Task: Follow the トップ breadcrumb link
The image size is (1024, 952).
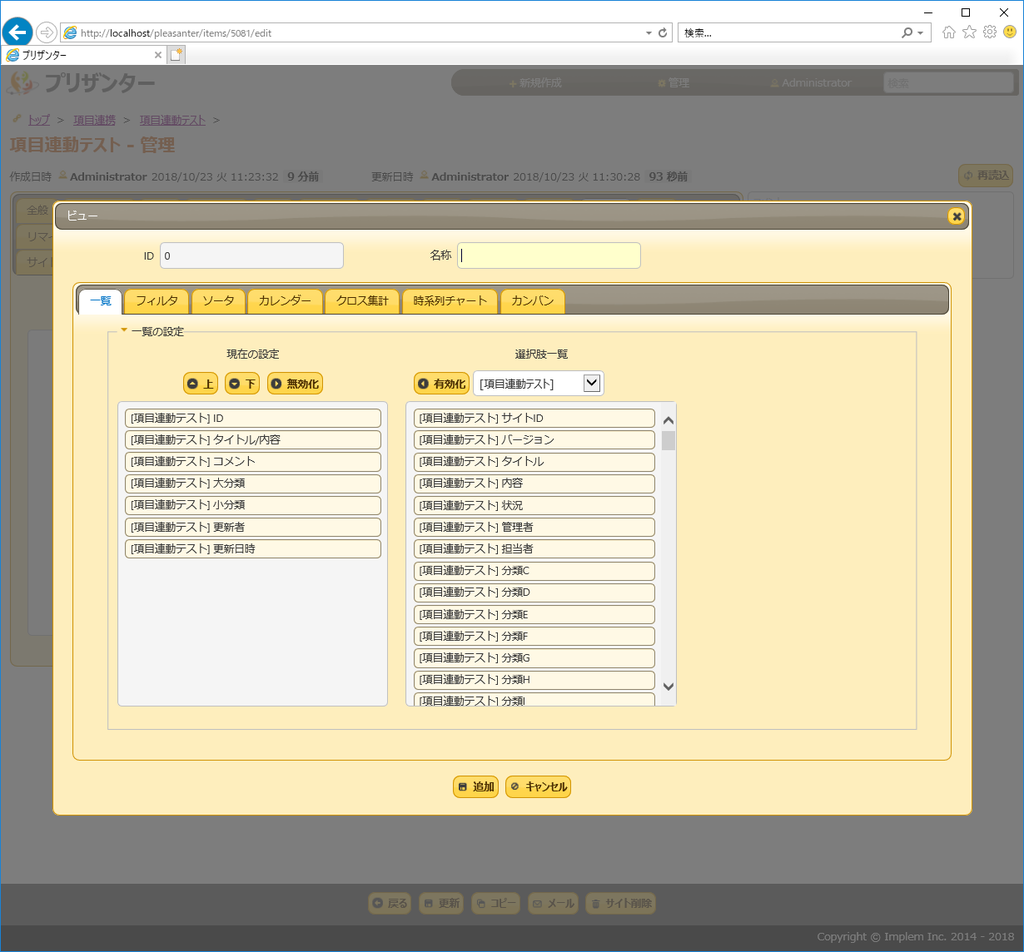Action: click(38, 119)
